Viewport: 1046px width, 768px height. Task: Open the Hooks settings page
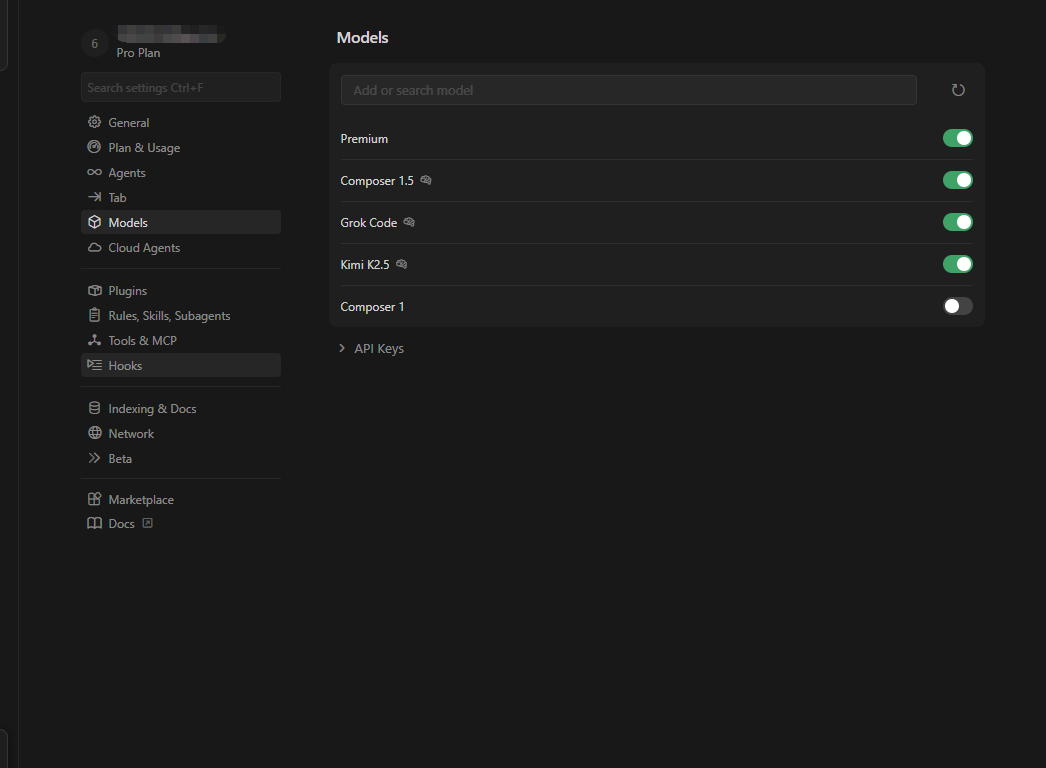[x=181, y=365]
